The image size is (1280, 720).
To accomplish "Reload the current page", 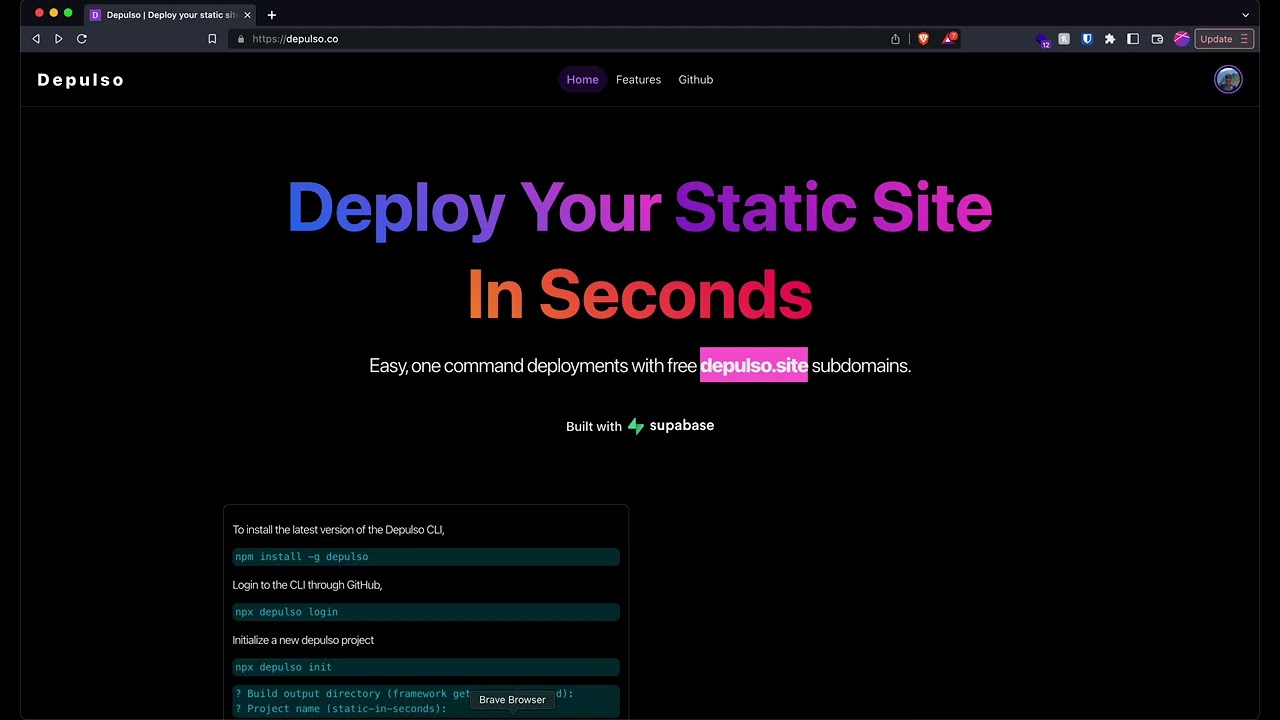I will [x=82, y=39].
